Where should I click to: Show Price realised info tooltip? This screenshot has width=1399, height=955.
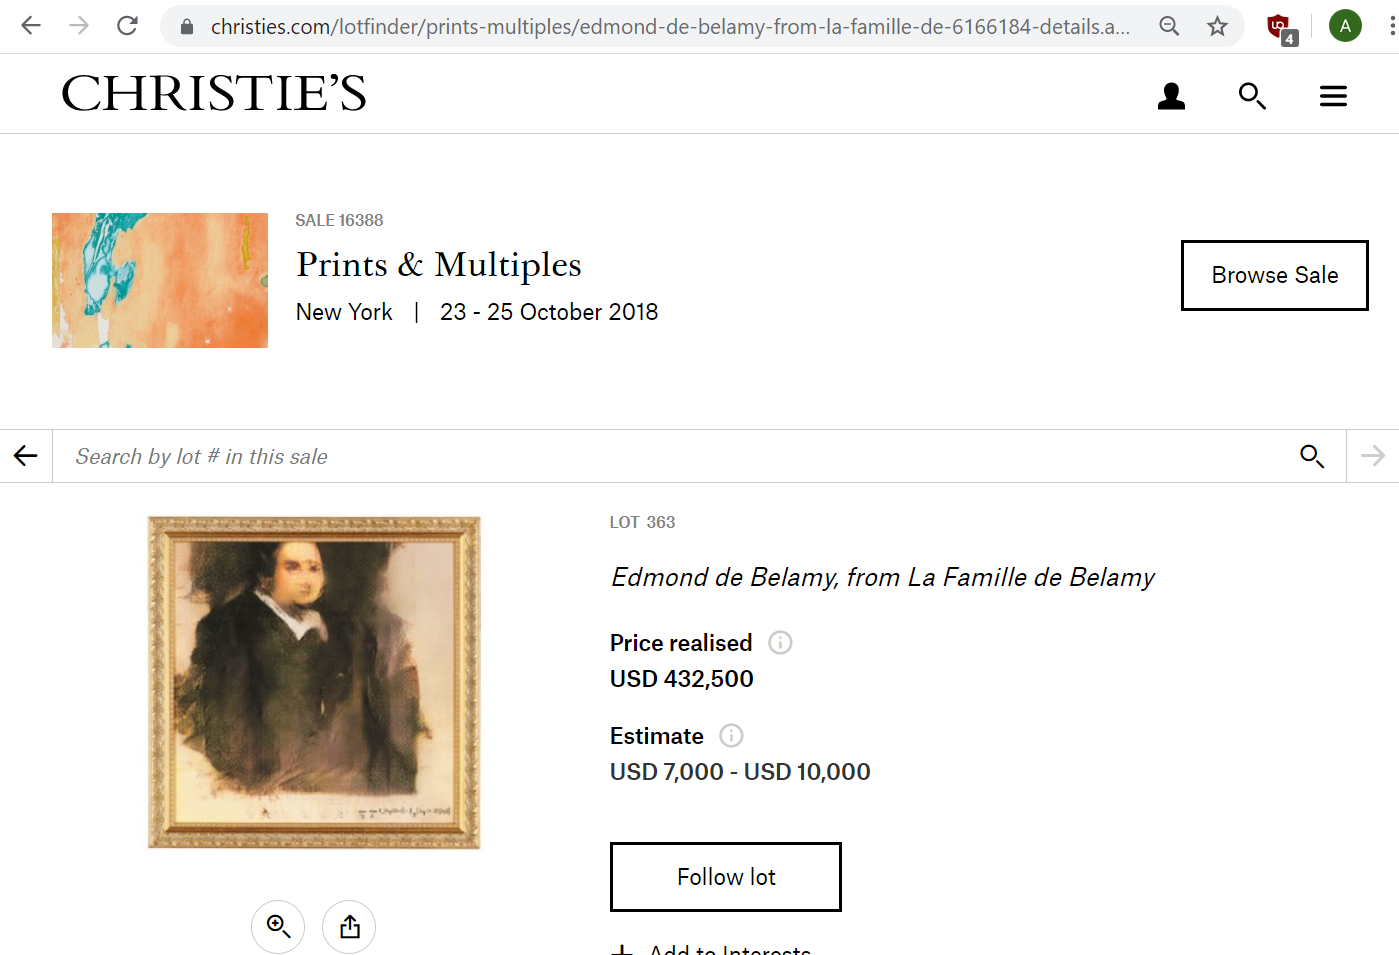[780, 642]
